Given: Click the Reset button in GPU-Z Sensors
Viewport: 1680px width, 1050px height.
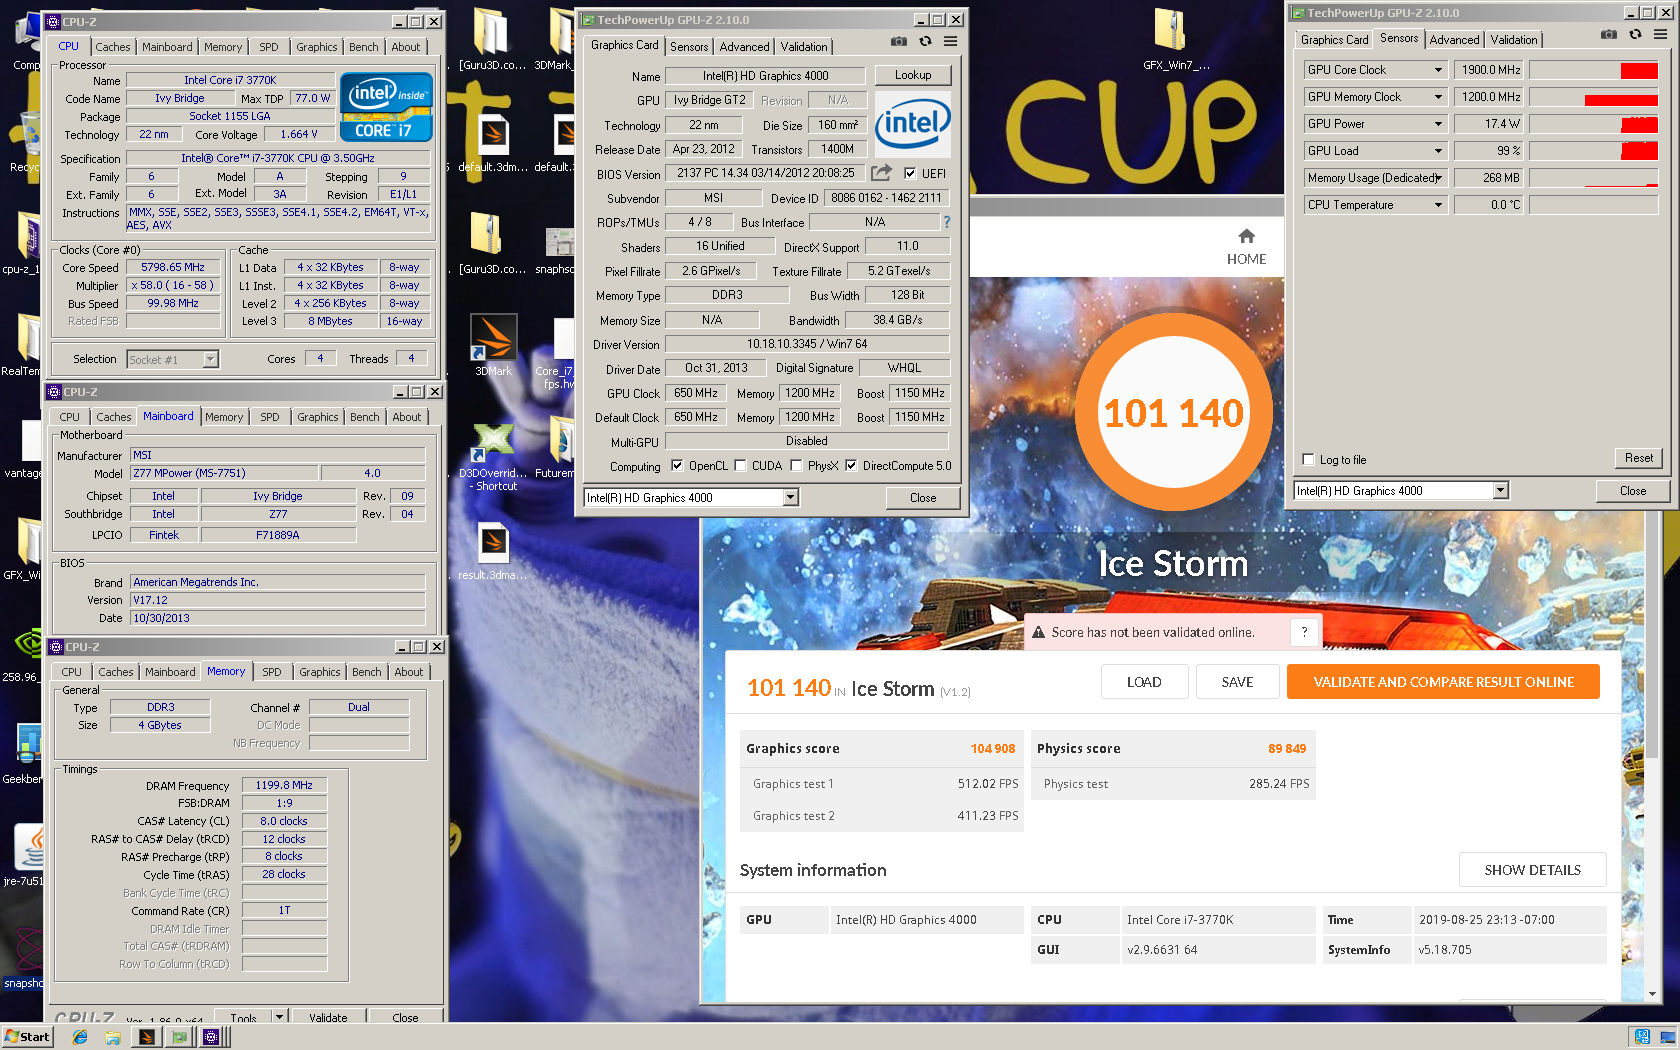Looking at the screenshot, I should [x=1638, y=458].
